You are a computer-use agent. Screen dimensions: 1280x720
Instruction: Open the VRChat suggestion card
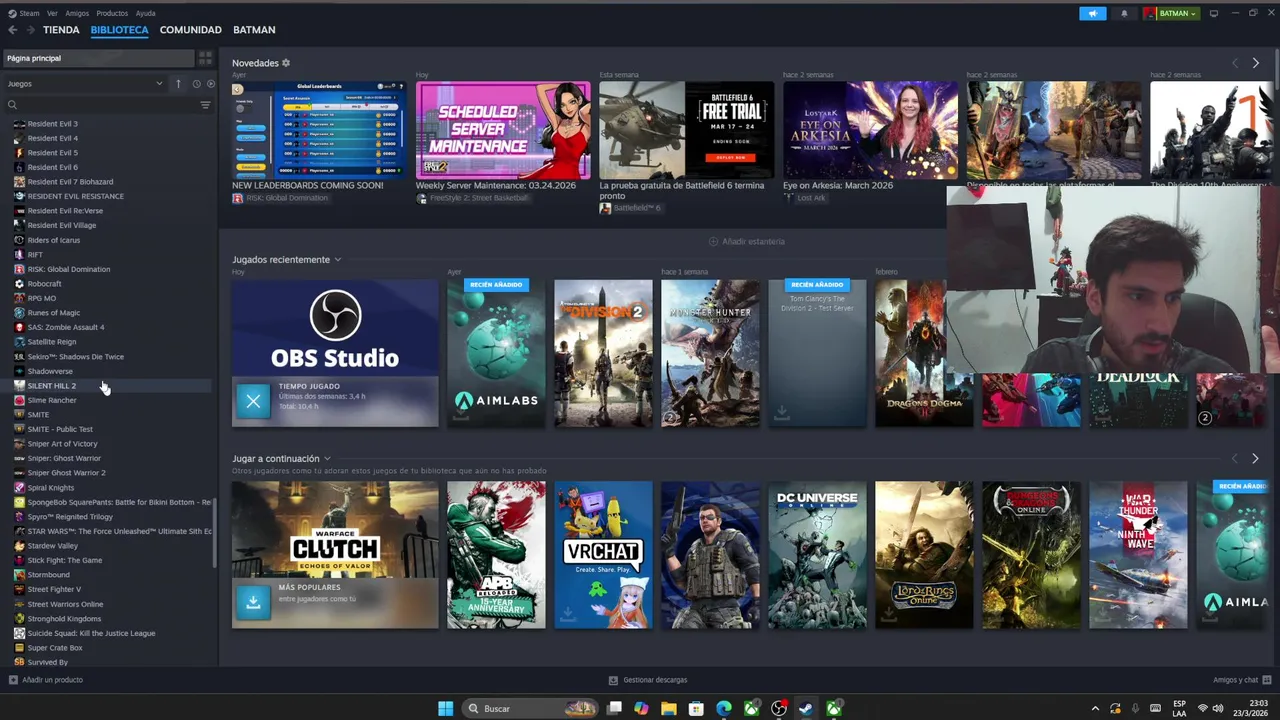[x=603, y=555]
